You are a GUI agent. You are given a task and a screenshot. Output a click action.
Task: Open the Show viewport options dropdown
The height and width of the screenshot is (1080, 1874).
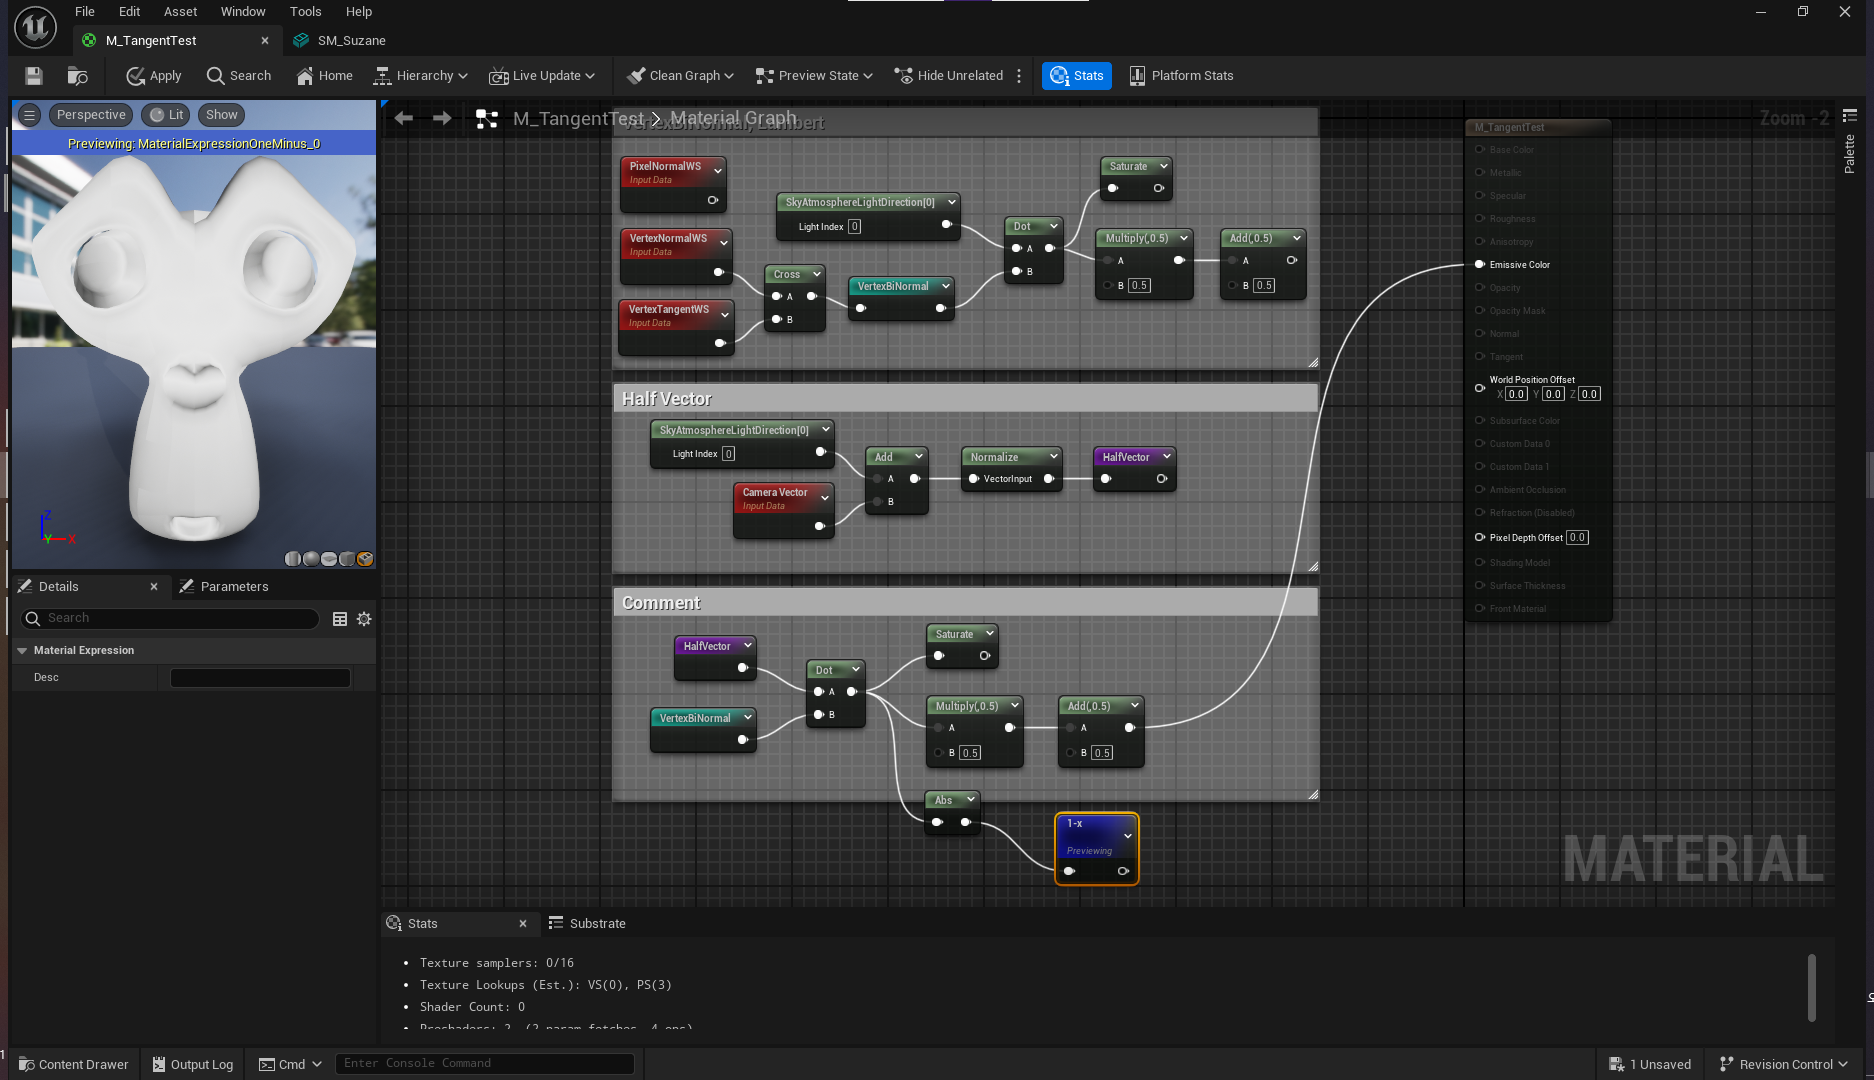[222, 115]
